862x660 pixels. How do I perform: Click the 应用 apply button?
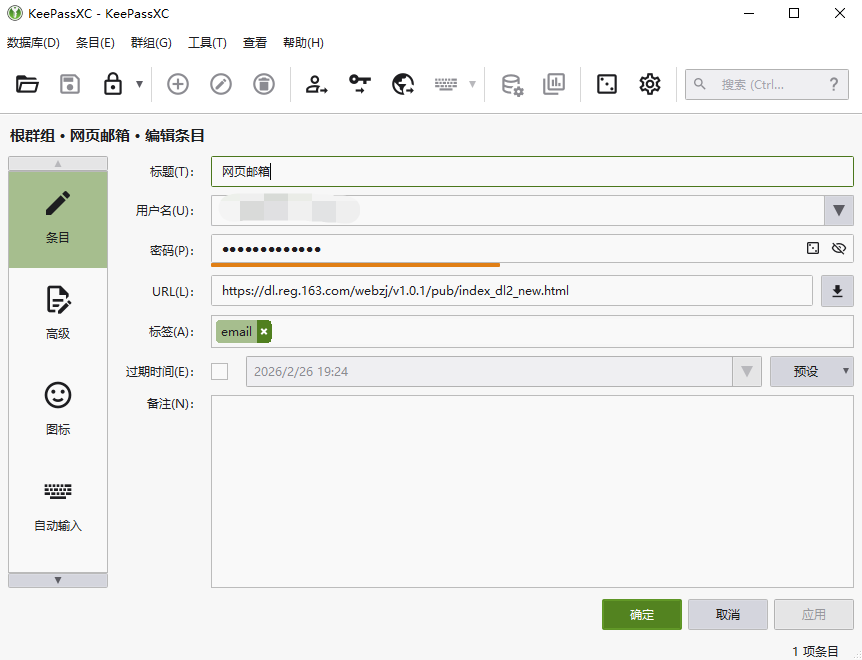point(814,614)
